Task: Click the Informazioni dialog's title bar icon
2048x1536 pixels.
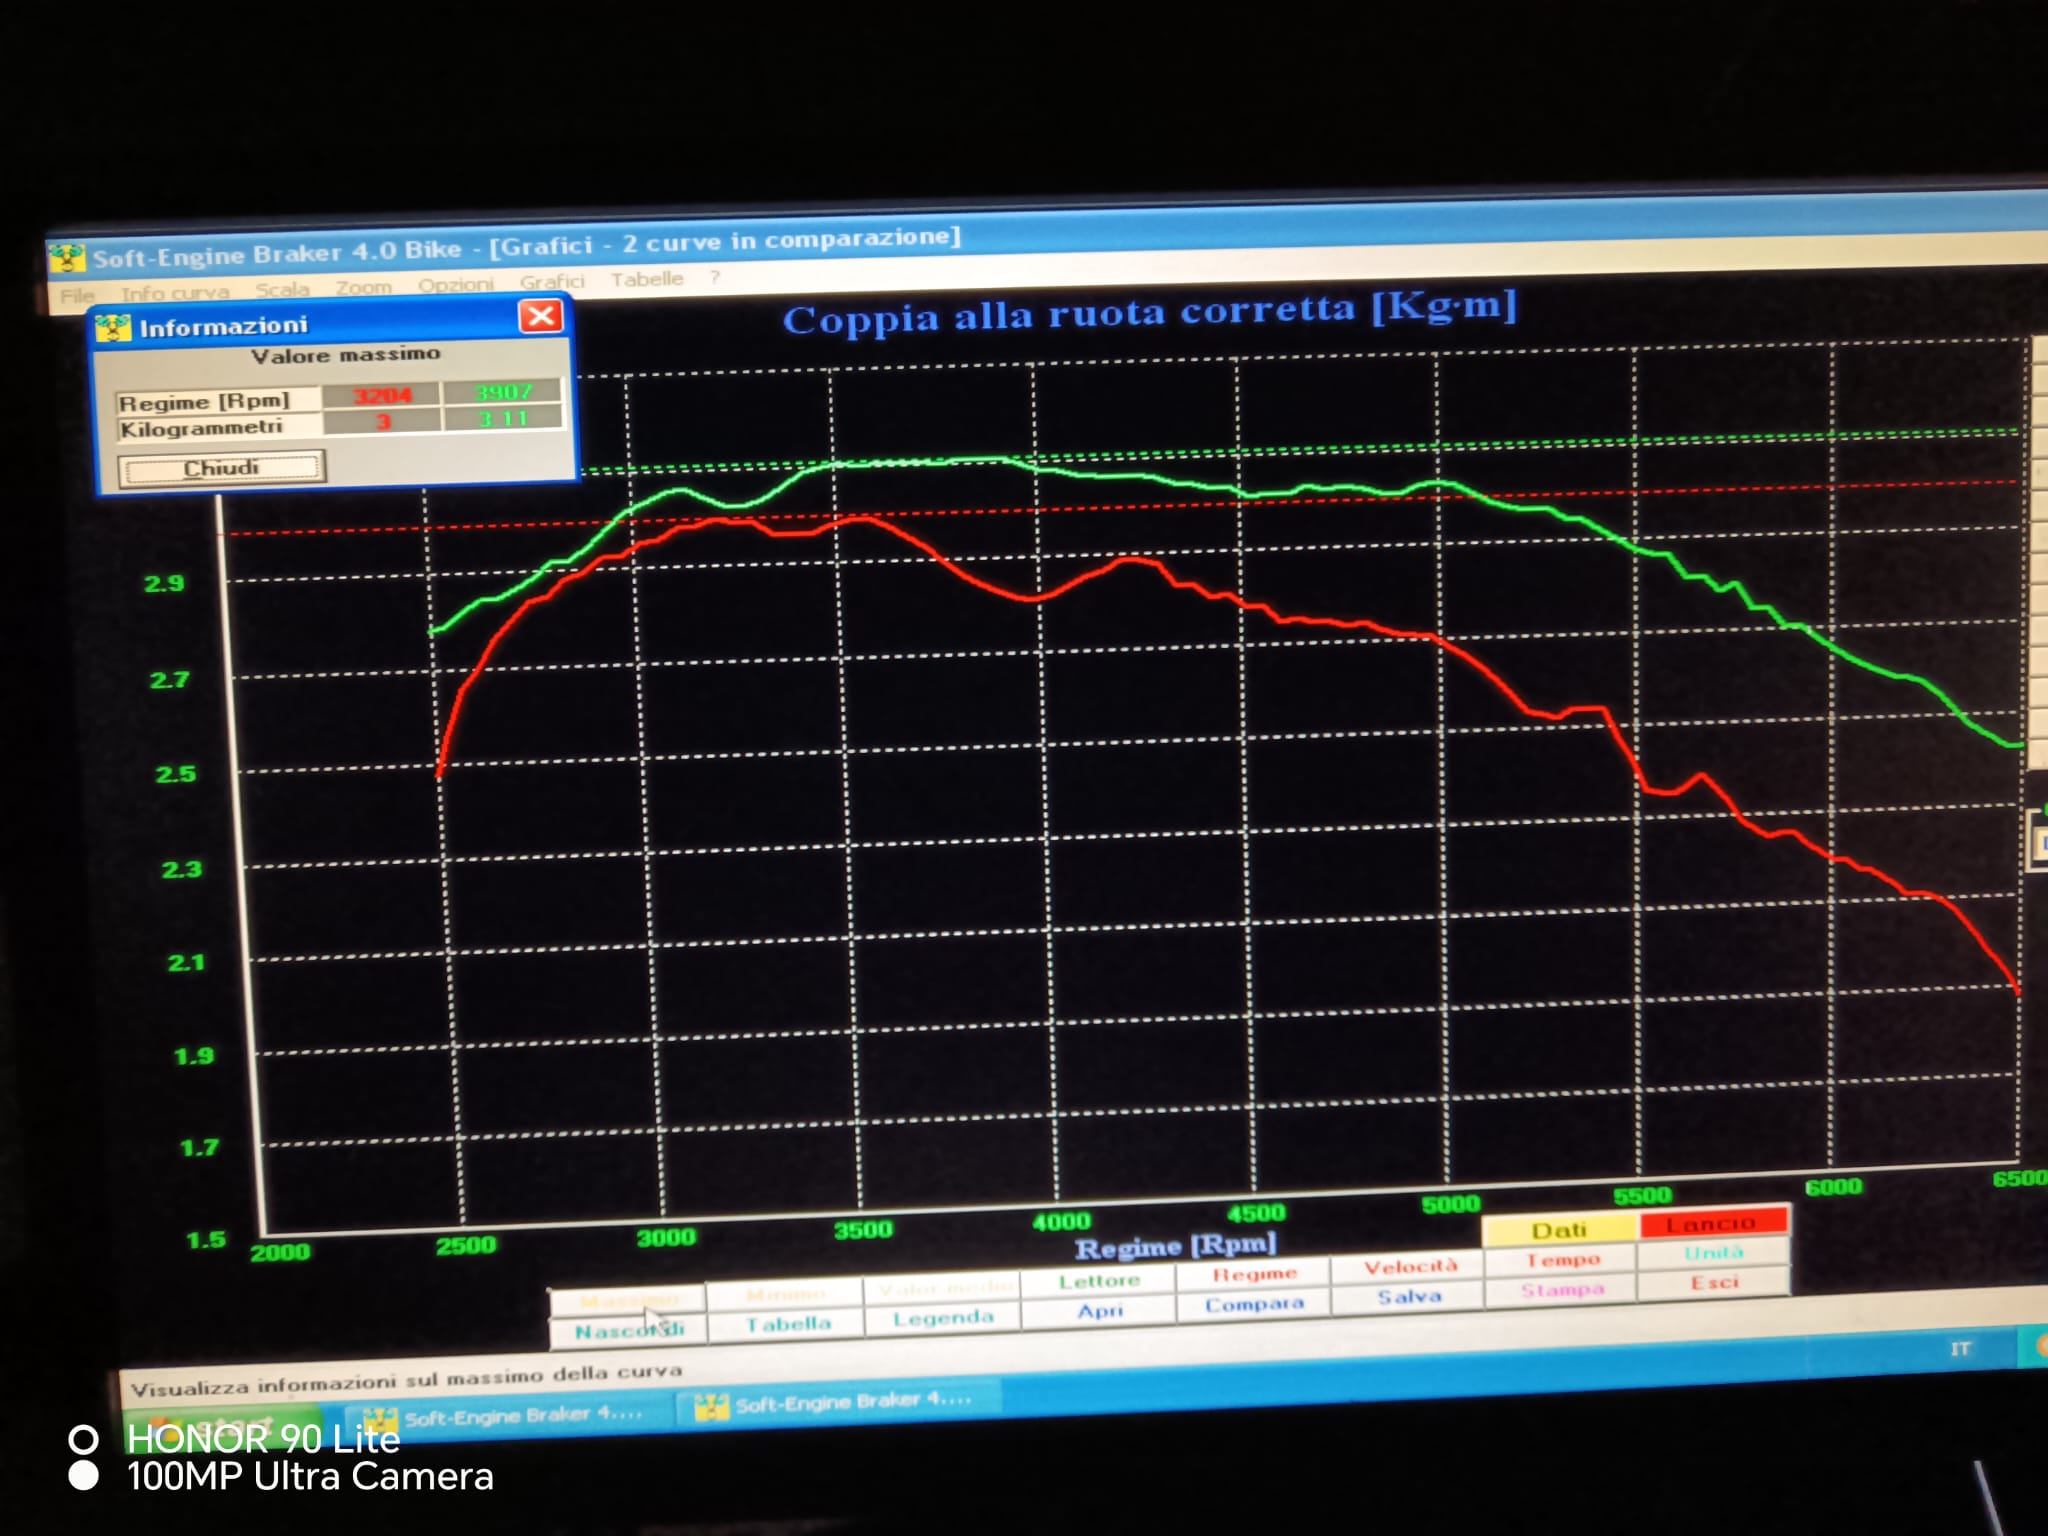Action: pos(114,328)
